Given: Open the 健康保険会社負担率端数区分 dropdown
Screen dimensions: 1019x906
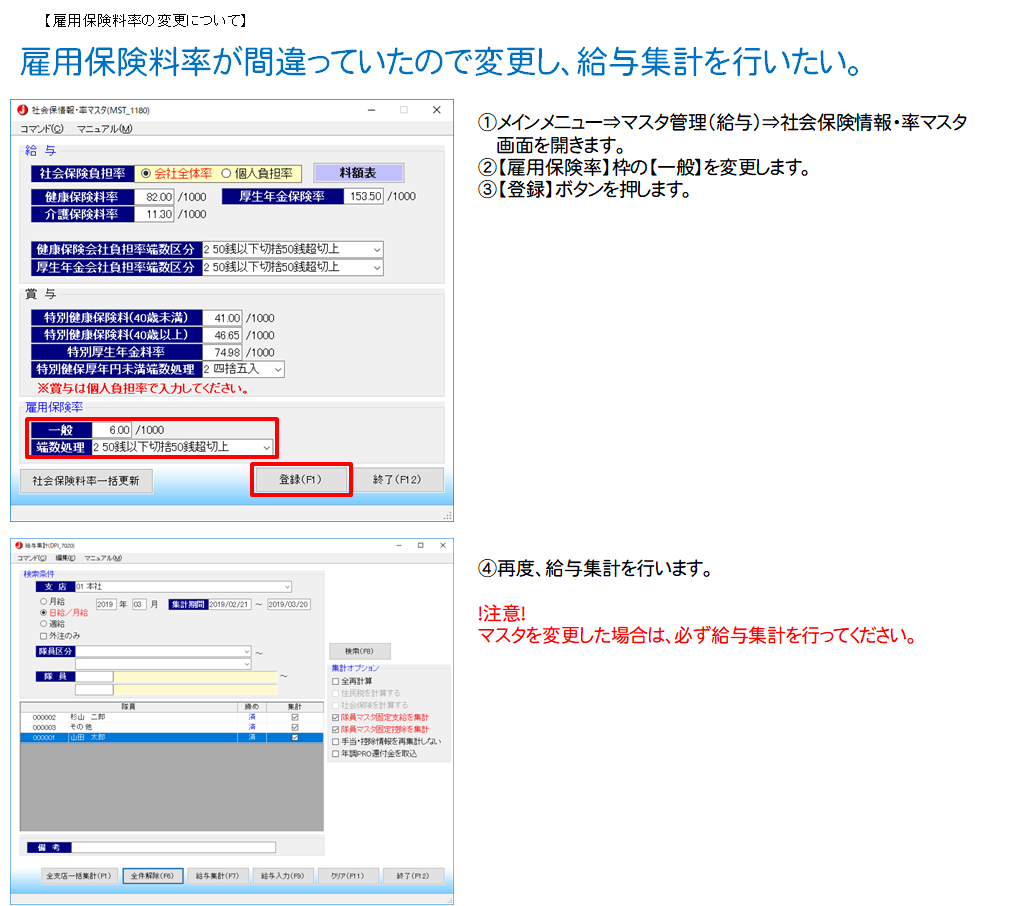Looking at the screenshot, I should tap(376, 249).
